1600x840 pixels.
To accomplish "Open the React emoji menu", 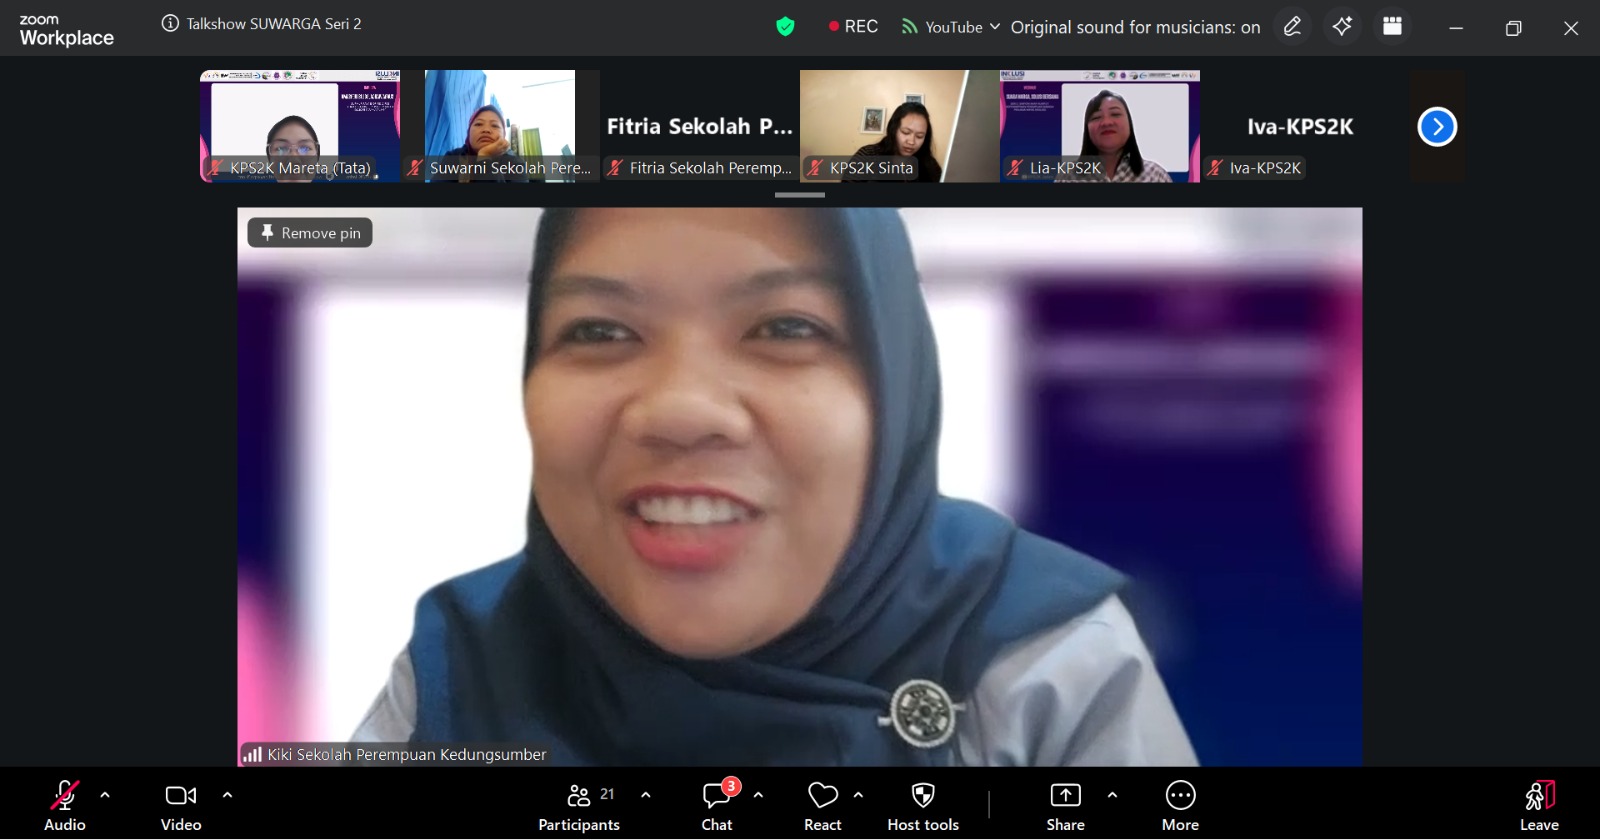I will [822, 806].
